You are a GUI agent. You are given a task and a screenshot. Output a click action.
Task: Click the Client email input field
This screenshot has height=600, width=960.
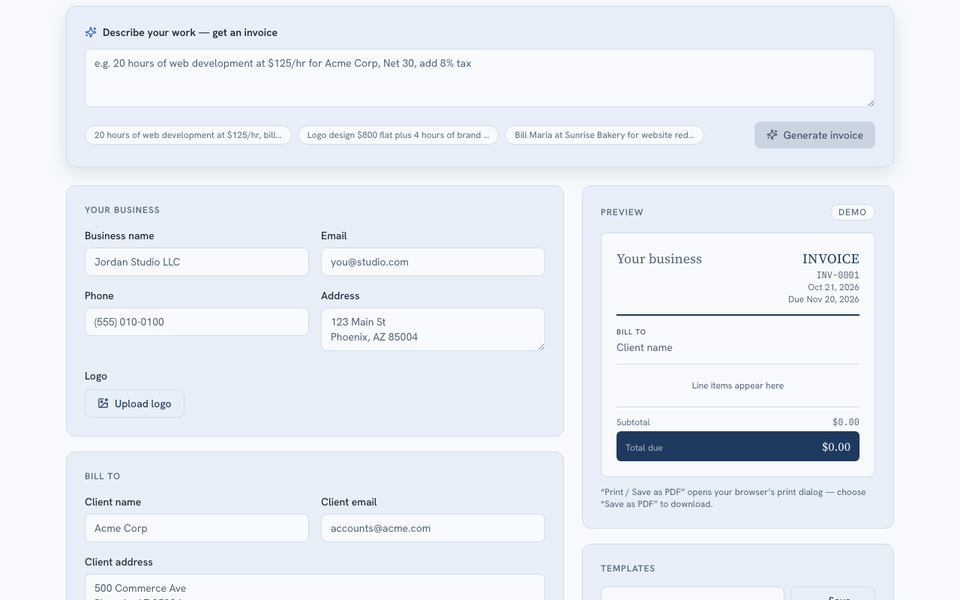433,528
